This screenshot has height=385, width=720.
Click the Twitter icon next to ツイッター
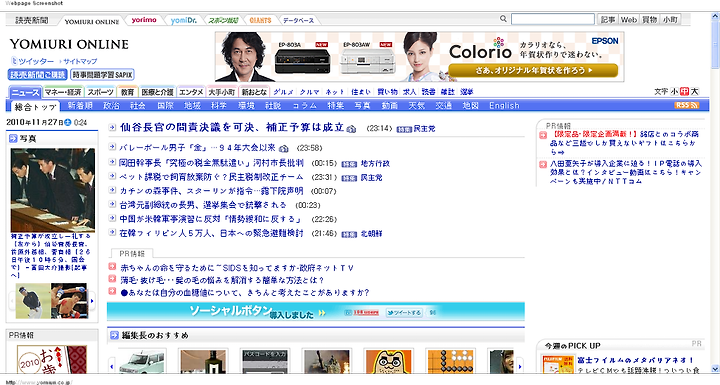coord(14,61)
